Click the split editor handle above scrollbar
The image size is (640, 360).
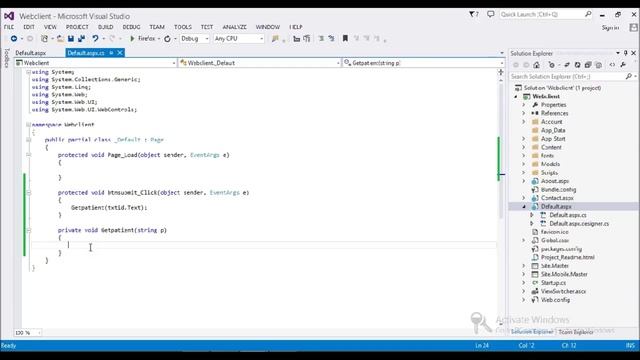[501, 72]
